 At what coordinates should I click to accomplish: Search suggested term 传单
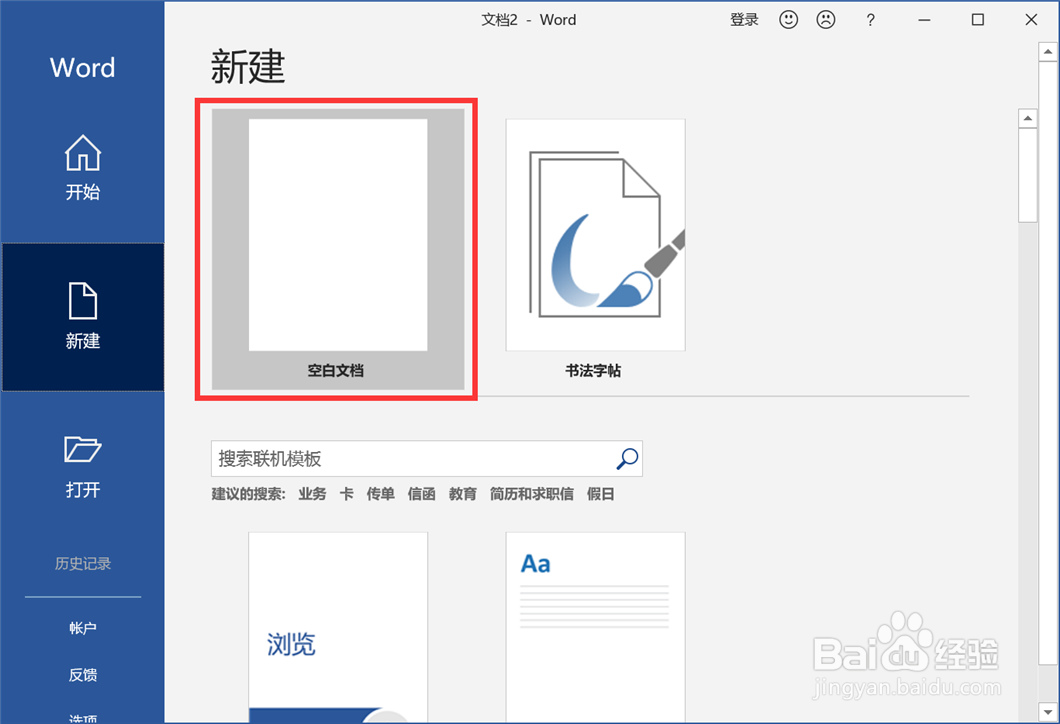coord(381,494)
